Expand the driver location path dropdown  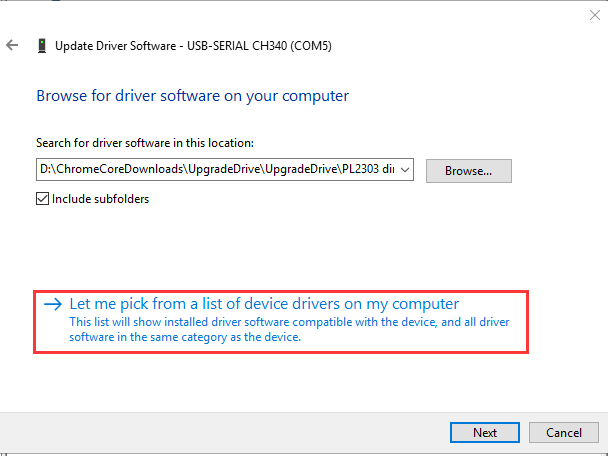(404, 170)
